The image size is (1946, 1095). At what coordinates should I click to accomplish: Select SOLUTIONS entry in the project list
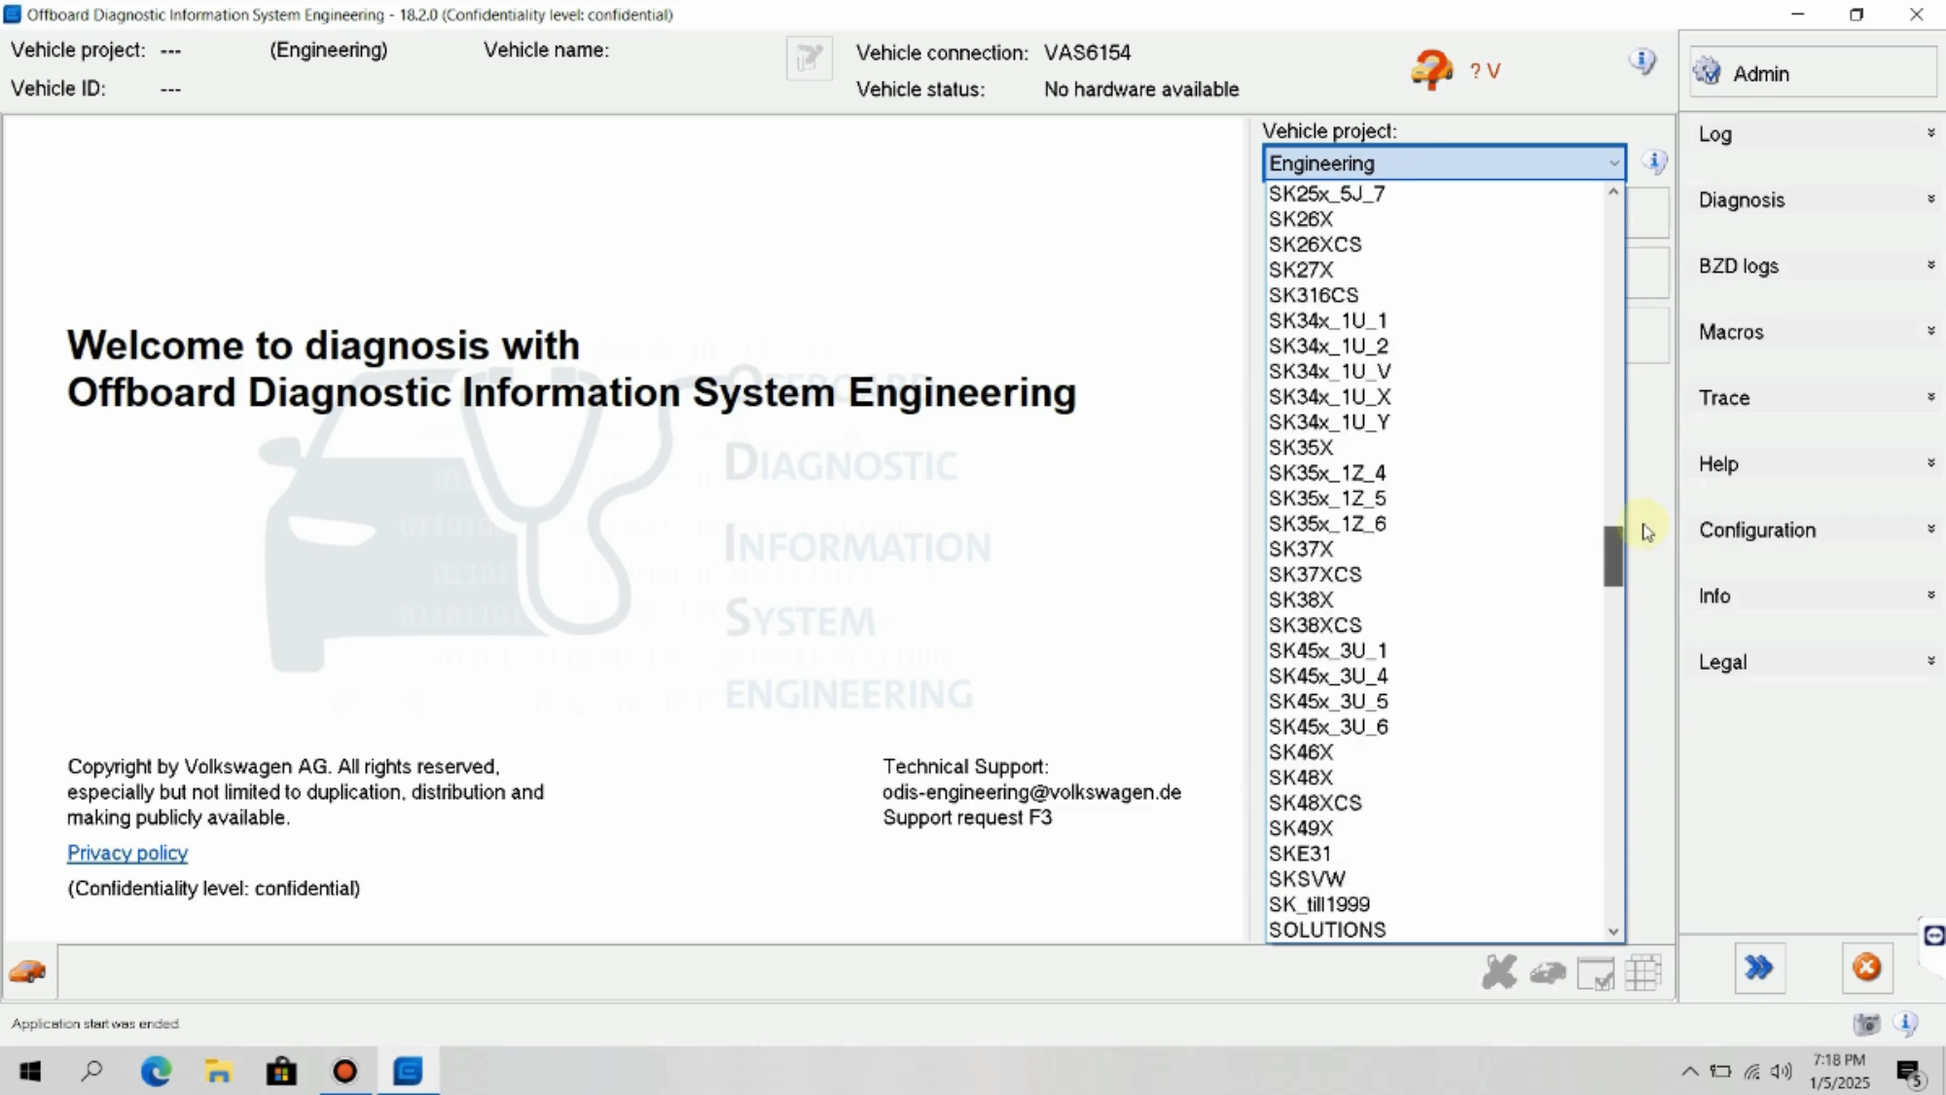[1327, 930]
